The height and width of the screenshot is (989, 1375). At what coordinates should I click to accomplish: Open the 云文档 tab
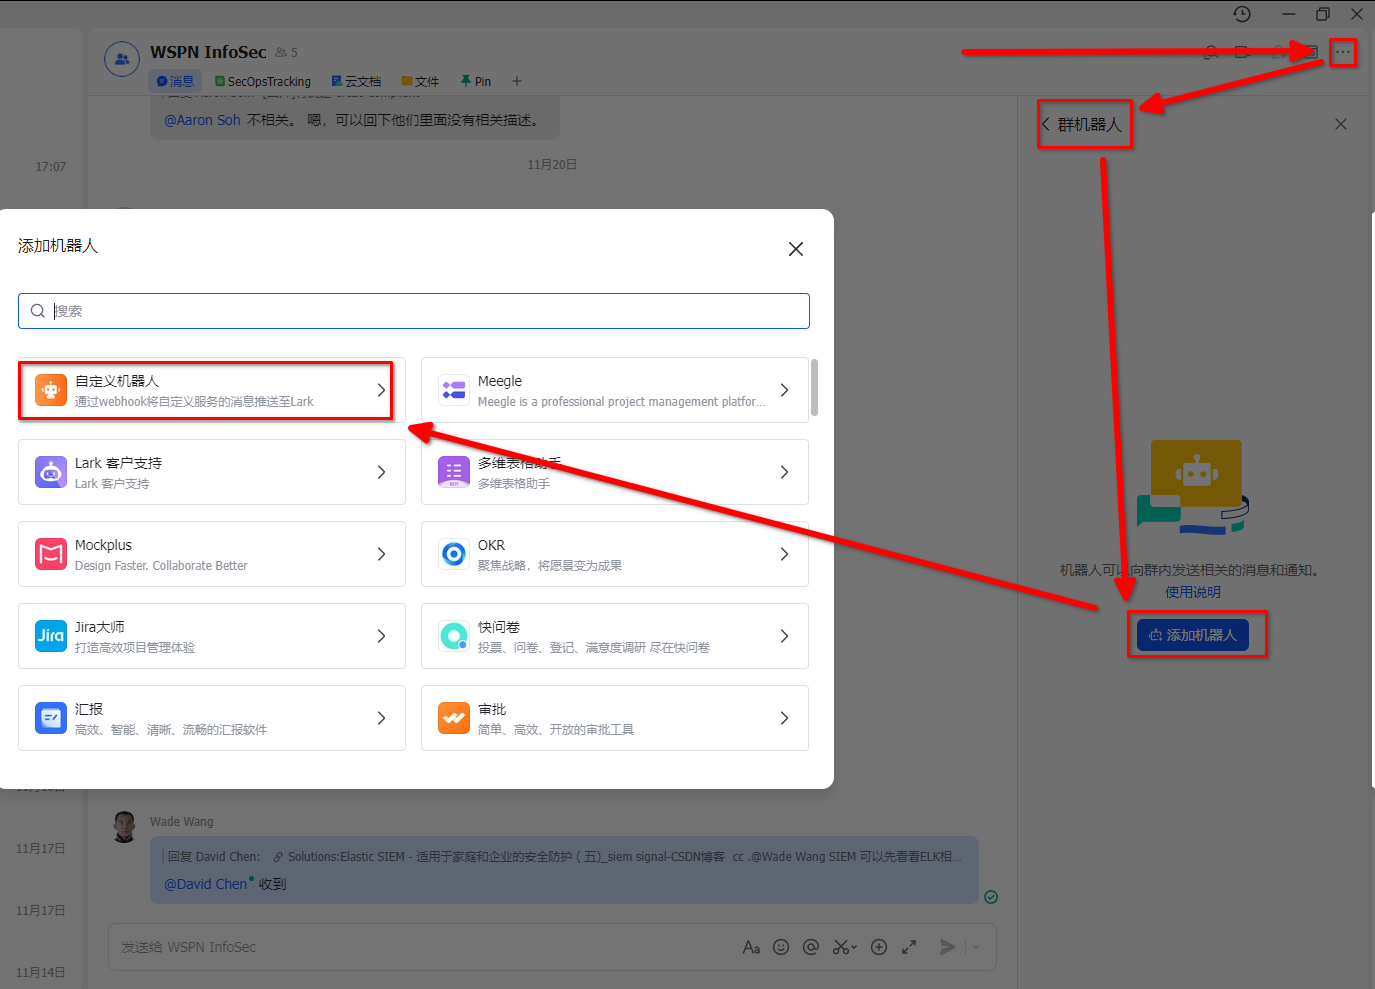[356, 81]
